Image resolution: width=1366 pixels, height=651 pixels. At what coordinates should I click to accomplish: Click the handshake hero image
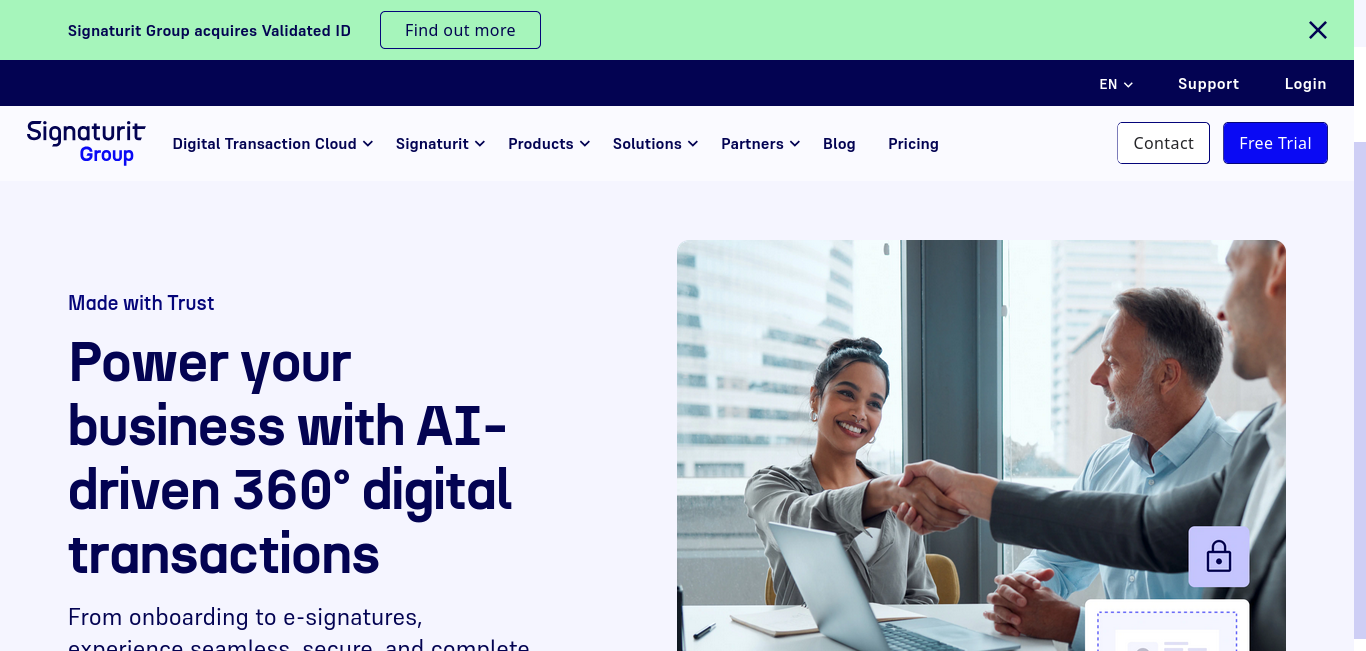[981, 445]
